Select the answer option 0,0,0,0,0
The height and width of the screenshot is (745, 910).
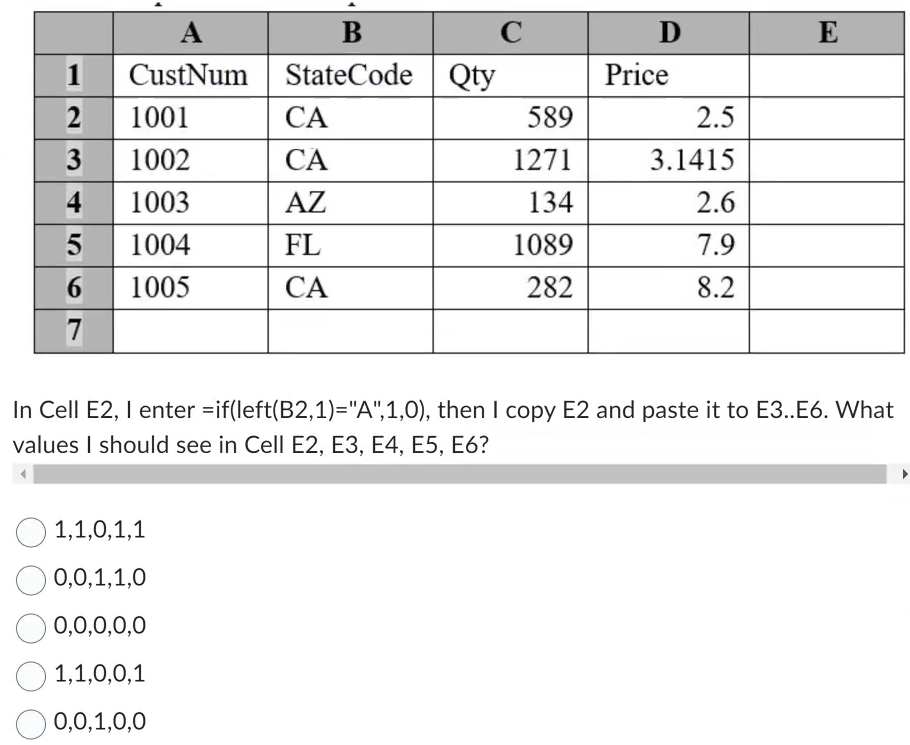(30, 626)
